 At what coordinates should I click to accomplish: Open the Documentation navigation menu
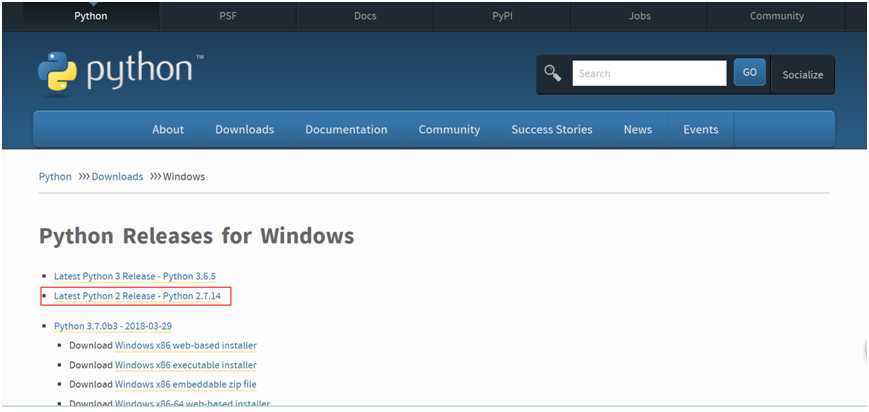pos(346,129)
